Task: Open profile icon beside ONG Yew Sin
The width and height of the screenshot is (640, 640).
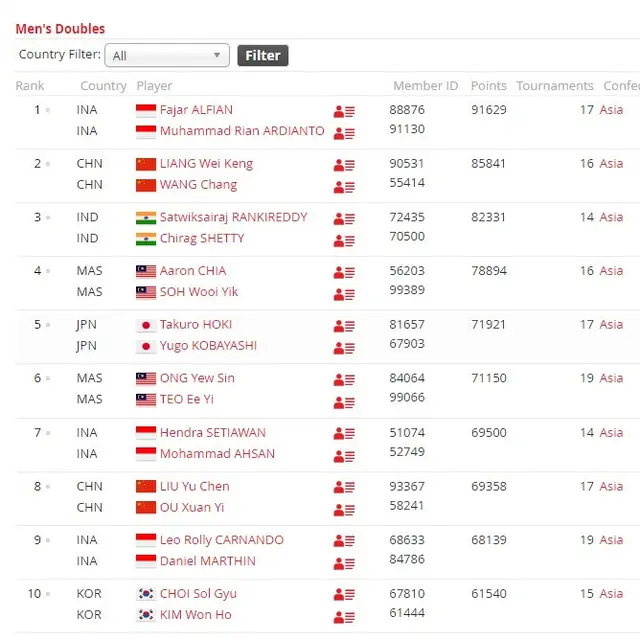Action: (344, 380)
